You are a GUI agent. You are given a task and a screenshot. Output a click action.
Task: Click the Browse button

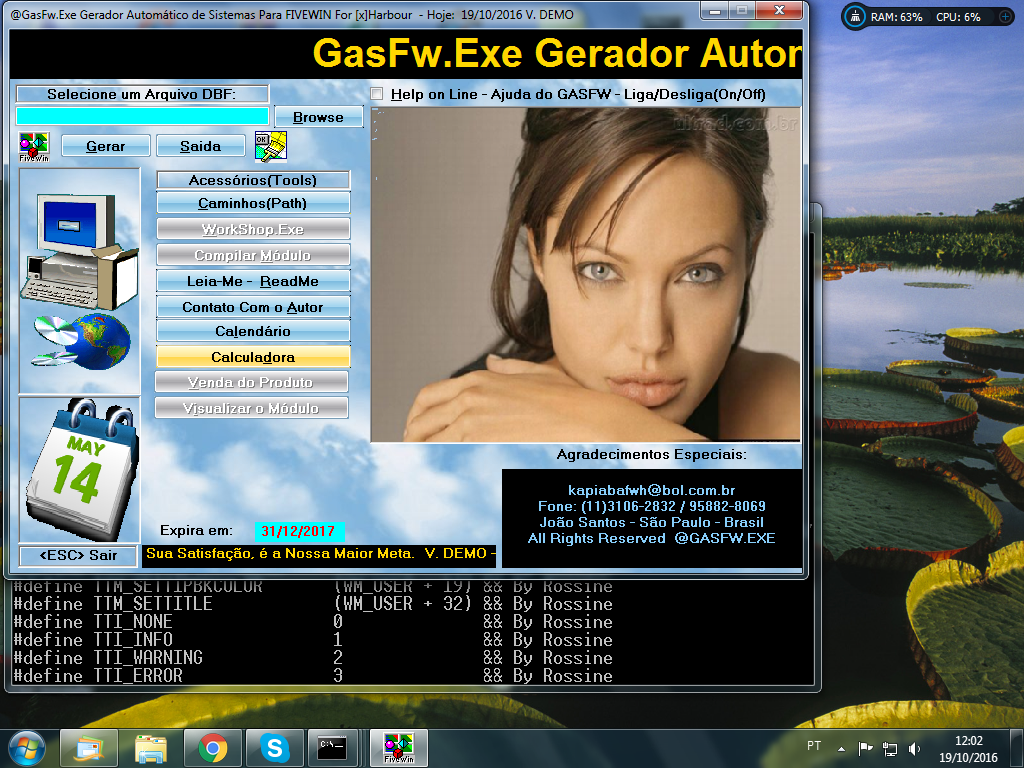[318, 118]
